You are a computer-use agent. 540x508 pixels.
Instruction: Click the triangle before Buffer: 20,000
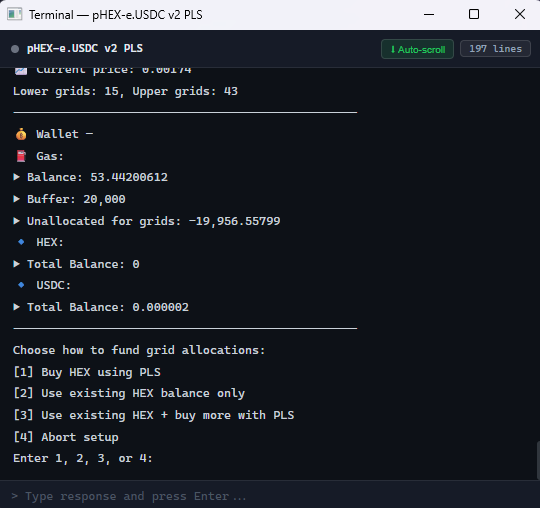16,199
